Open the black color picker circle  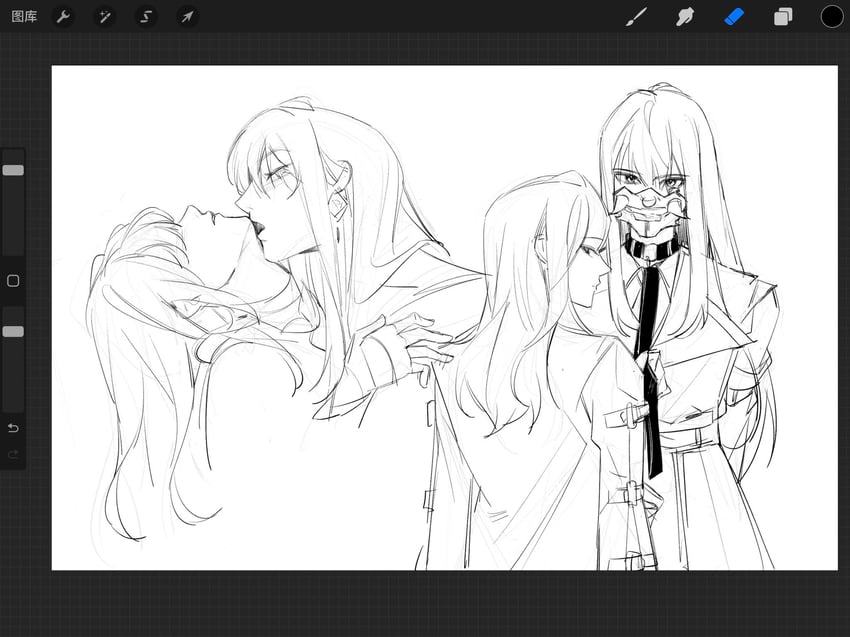coord(832,17)
